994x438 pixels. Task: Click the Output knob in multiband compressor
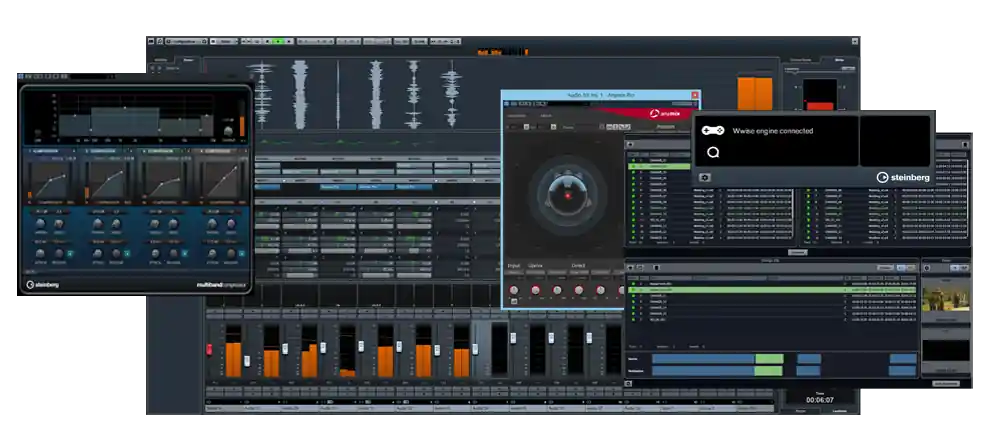point(229,132)
